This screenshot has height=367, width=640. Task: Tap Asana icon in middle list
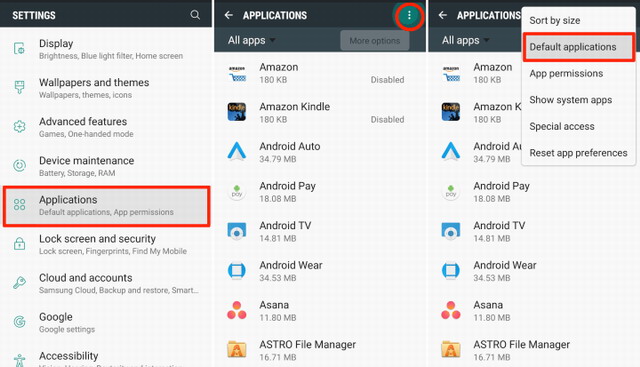coord(237,310)
